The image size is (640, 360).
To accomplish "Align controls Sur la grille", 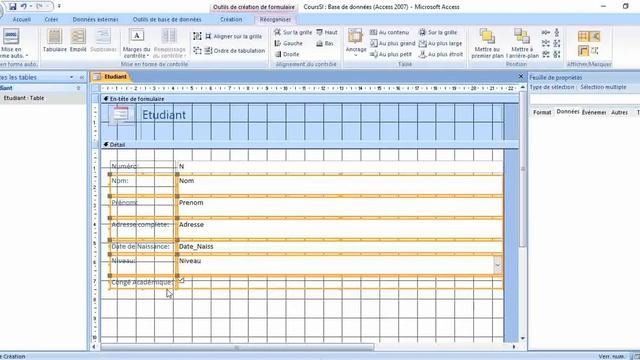I will (293, 32).
